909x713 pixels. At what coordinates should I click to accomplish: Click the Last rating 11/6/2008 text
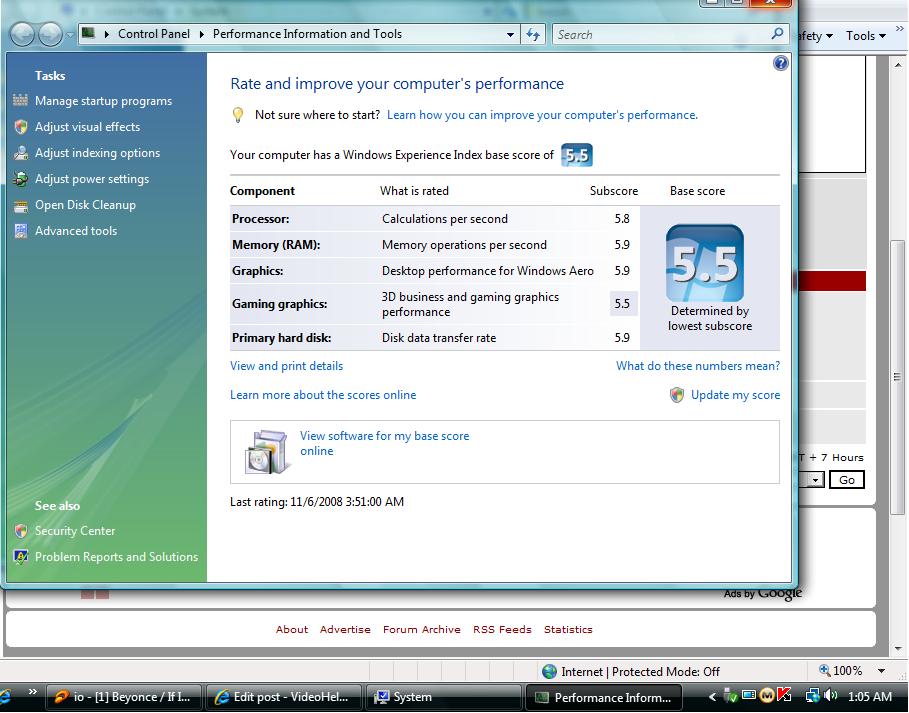click(317, 502)
